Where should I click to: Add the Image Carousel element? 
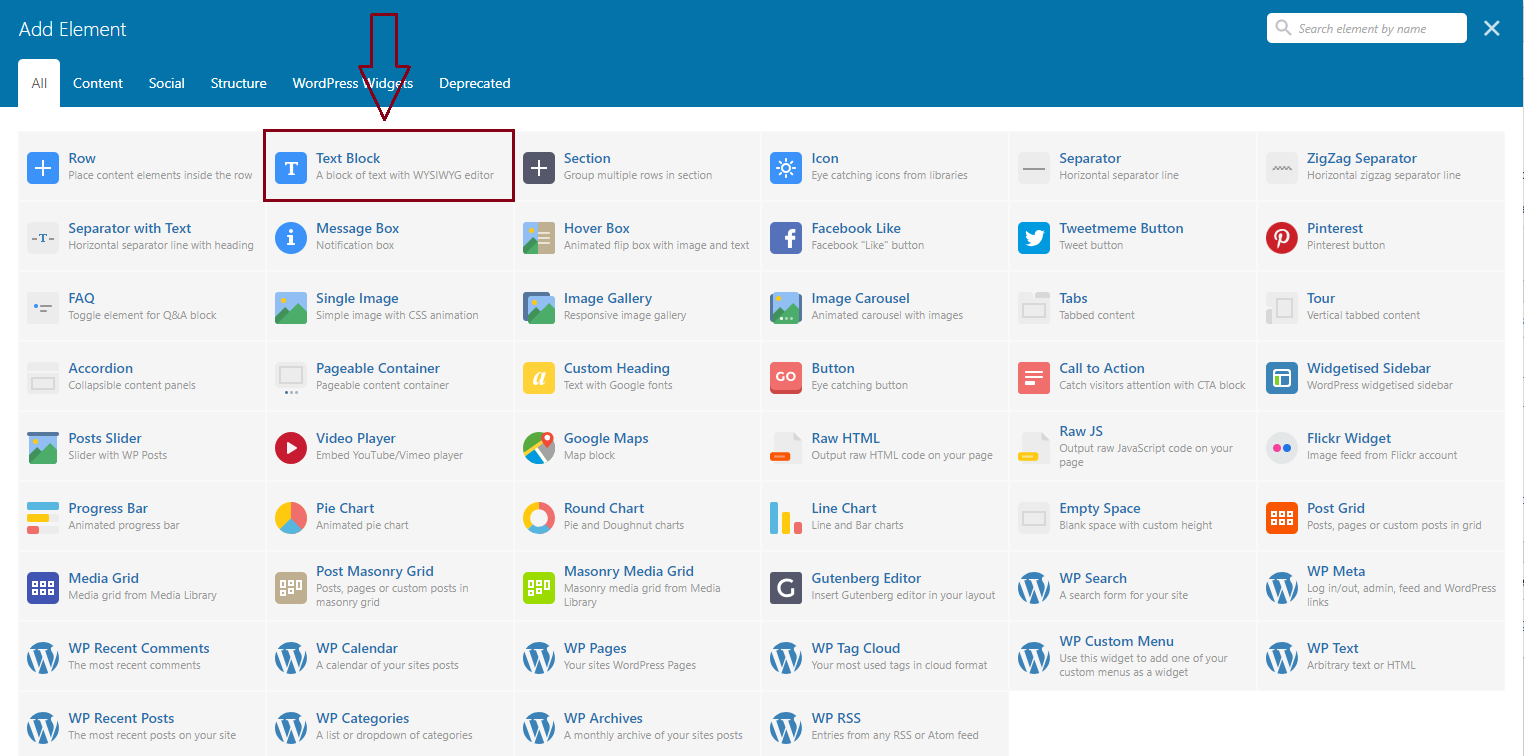pyautogui.click(x=860, y=299)
